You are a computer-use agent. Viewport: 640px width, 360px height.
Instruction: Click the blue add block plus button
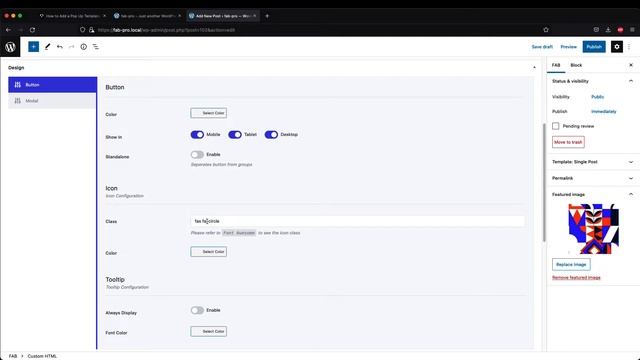[x=33, y=47]
